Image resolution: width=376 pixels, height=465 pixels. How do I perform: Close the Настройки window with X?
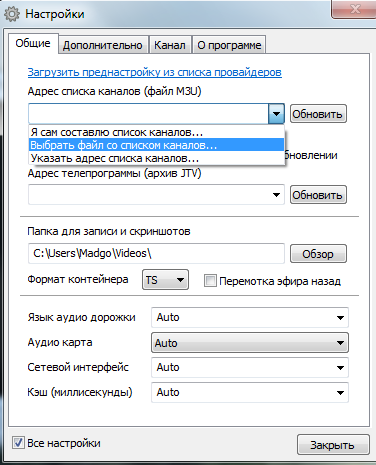(354, 8)
